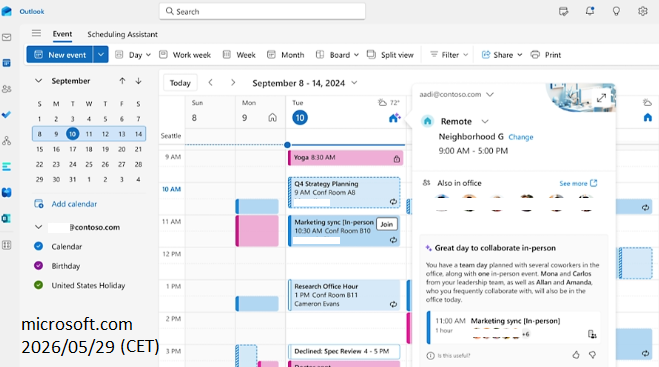Switch to Work week view
659x367 pixels.
point(185,55)
